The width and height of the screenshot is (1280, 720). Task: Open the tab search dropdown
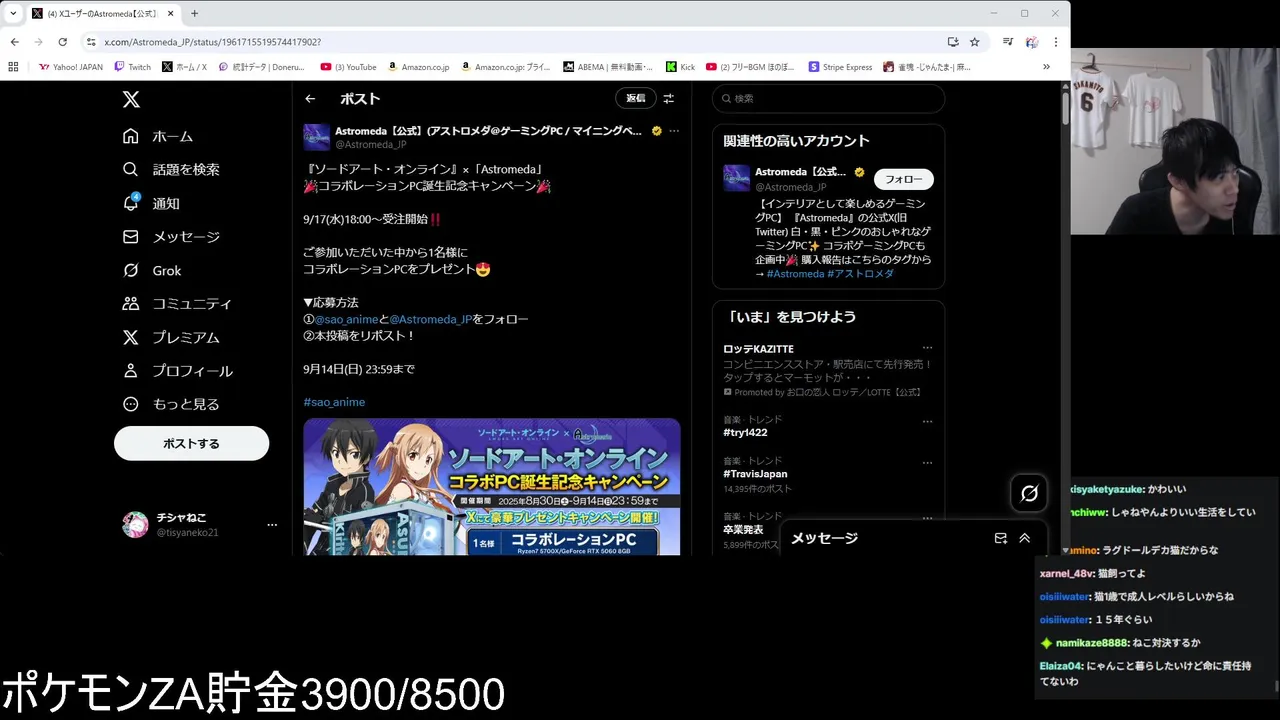[13, 13]
